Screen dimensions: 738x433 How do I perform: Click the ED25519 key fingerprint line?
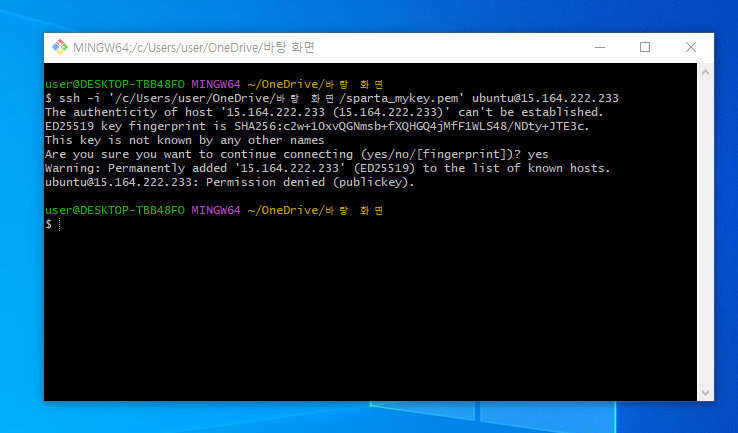317,126
